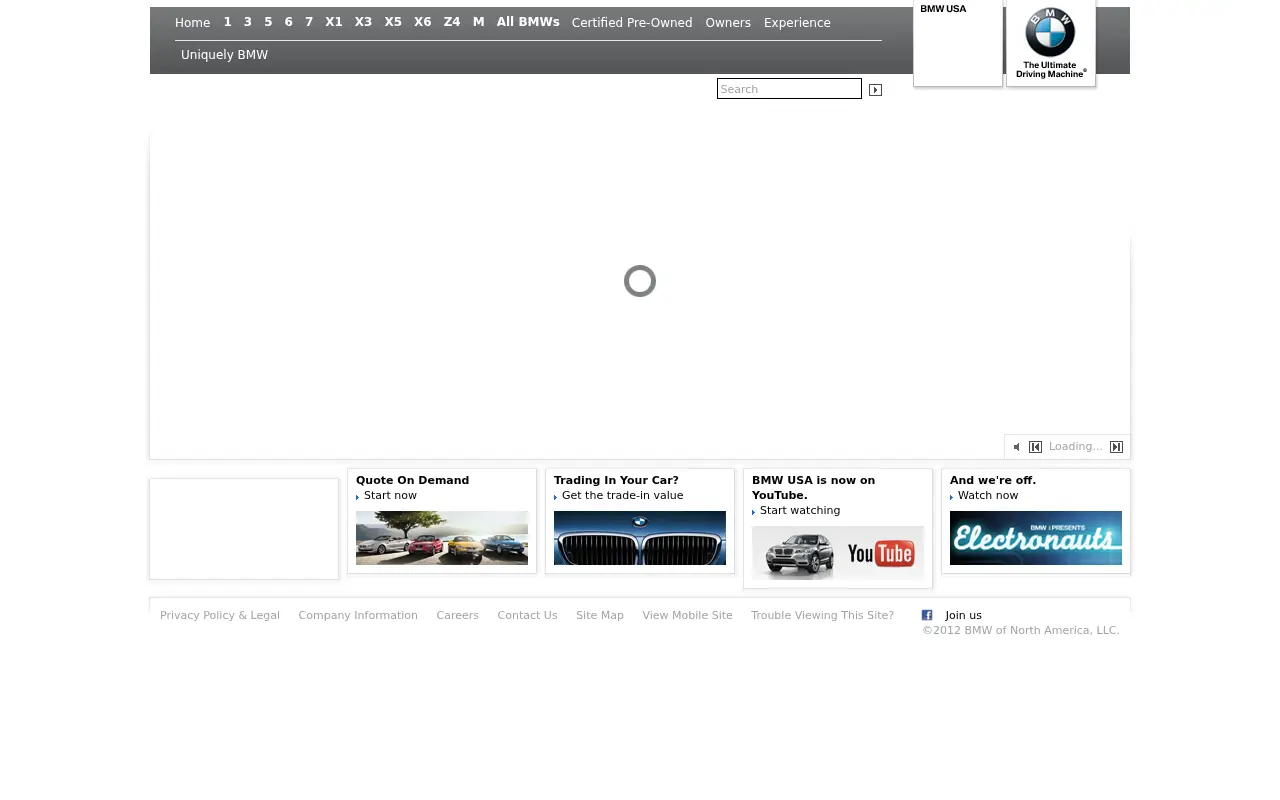Click the BMW USA label box
The height and width of the screenshot is (800, 1280).
[958, 43]
